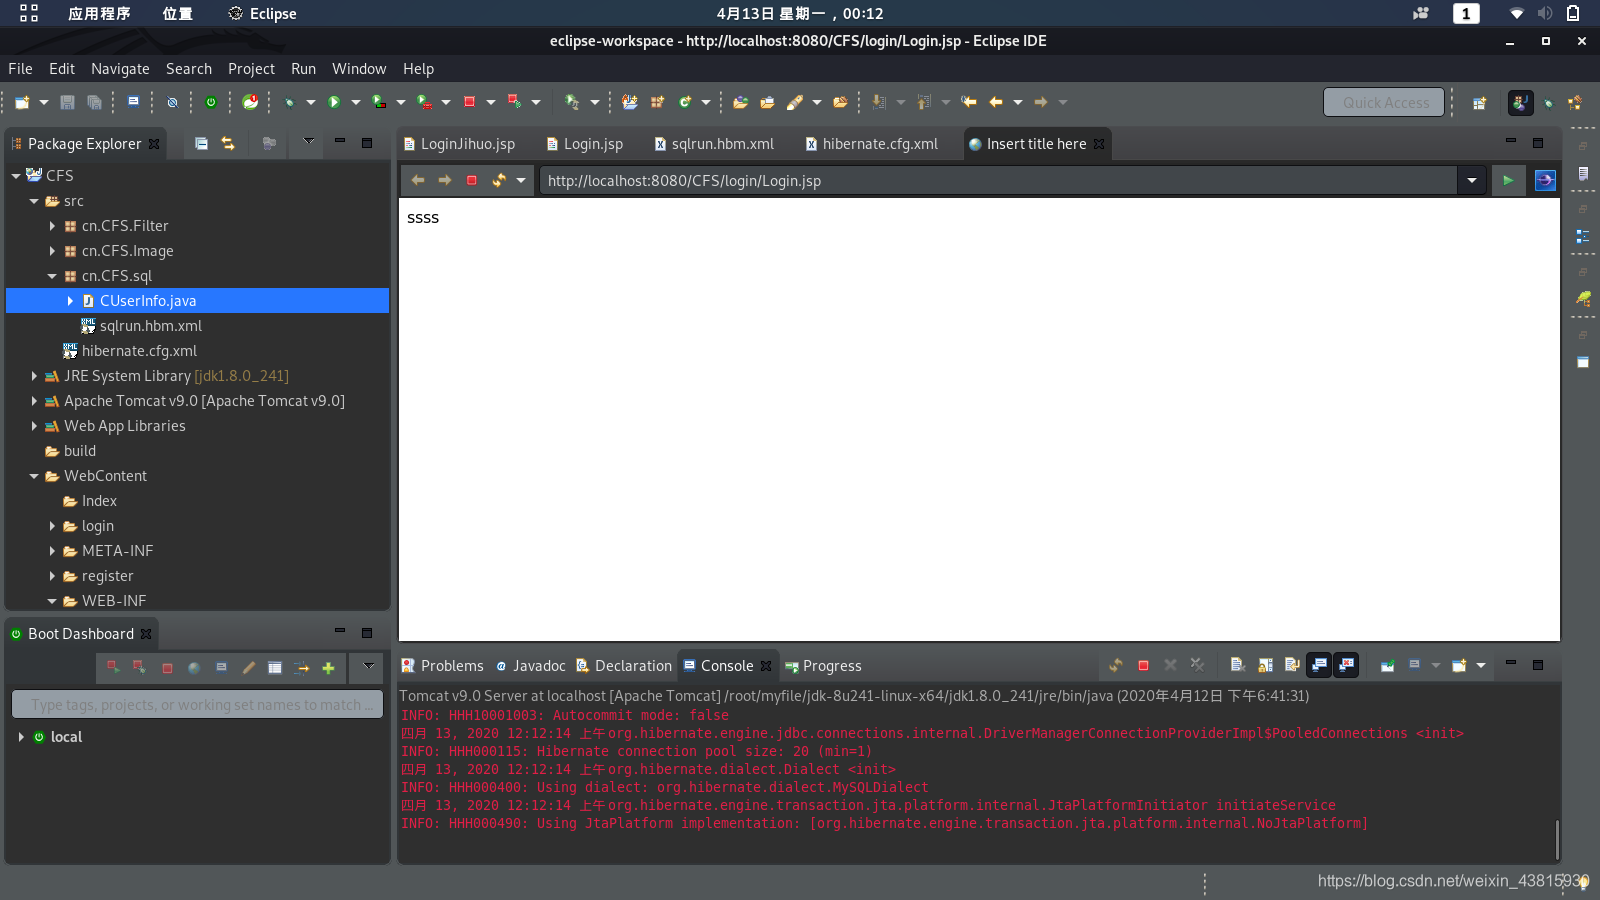Click browser Back arrow in internal browser
The height and width of the screenshot is (900, 1600).
(418, 180)
